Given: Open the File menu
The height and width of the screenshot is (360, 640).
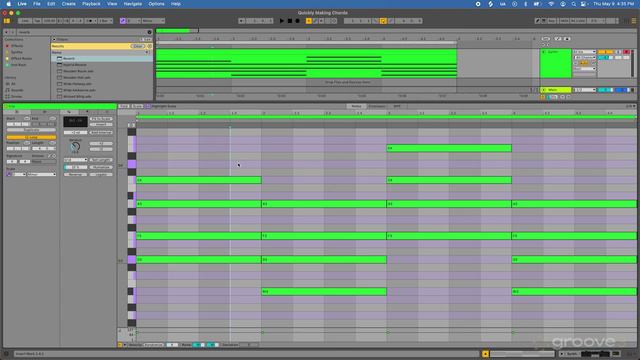Looking at the screenshot, I should point(37,4).
